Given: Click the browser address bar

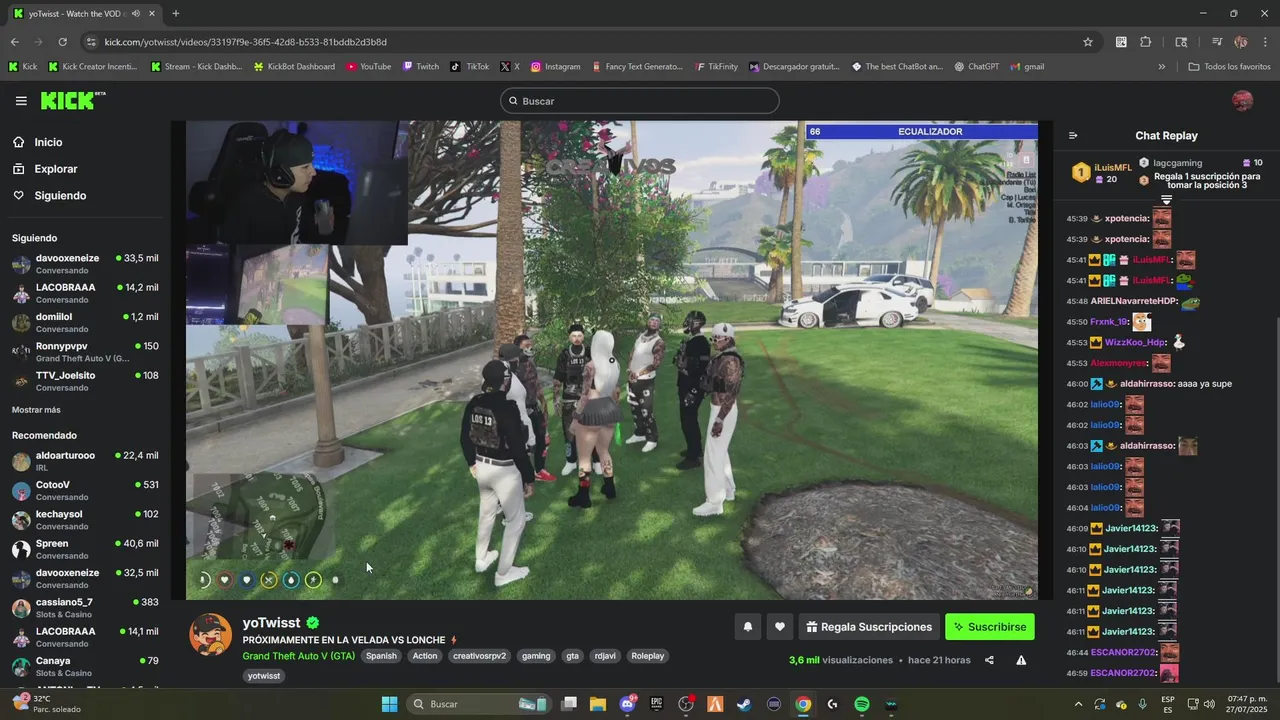Looking at the screenshot, I should 580,42.
